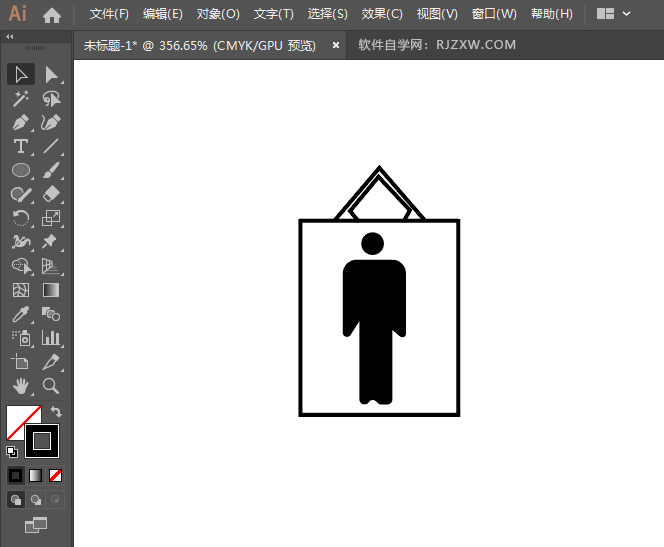Screen dimensions: 664x547
Task: Select the Pen tool
Action: pos(21,123)
